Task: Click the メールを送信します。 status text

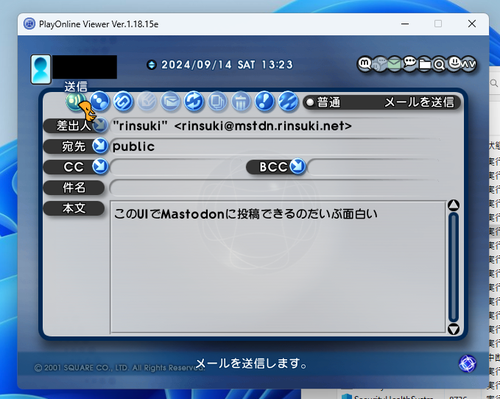Action: pos(251,364)
